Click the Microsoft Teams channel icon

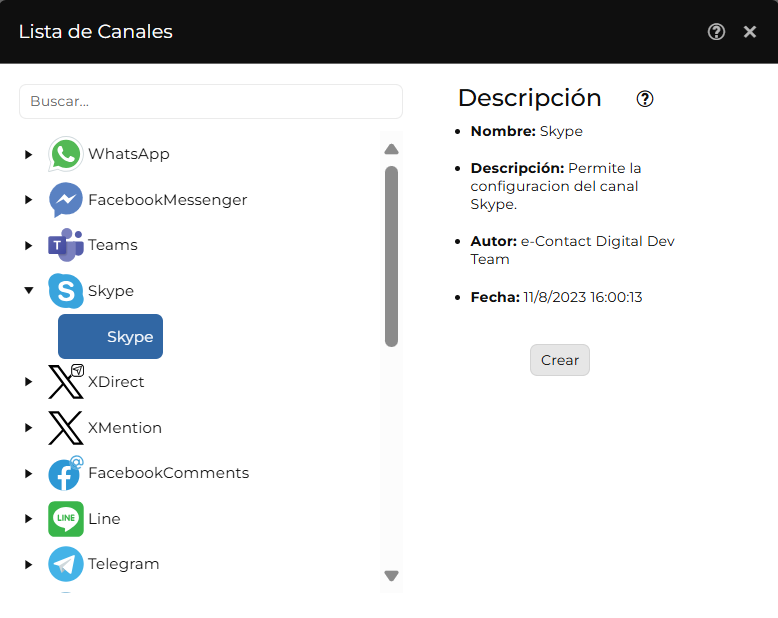(65, 245)
